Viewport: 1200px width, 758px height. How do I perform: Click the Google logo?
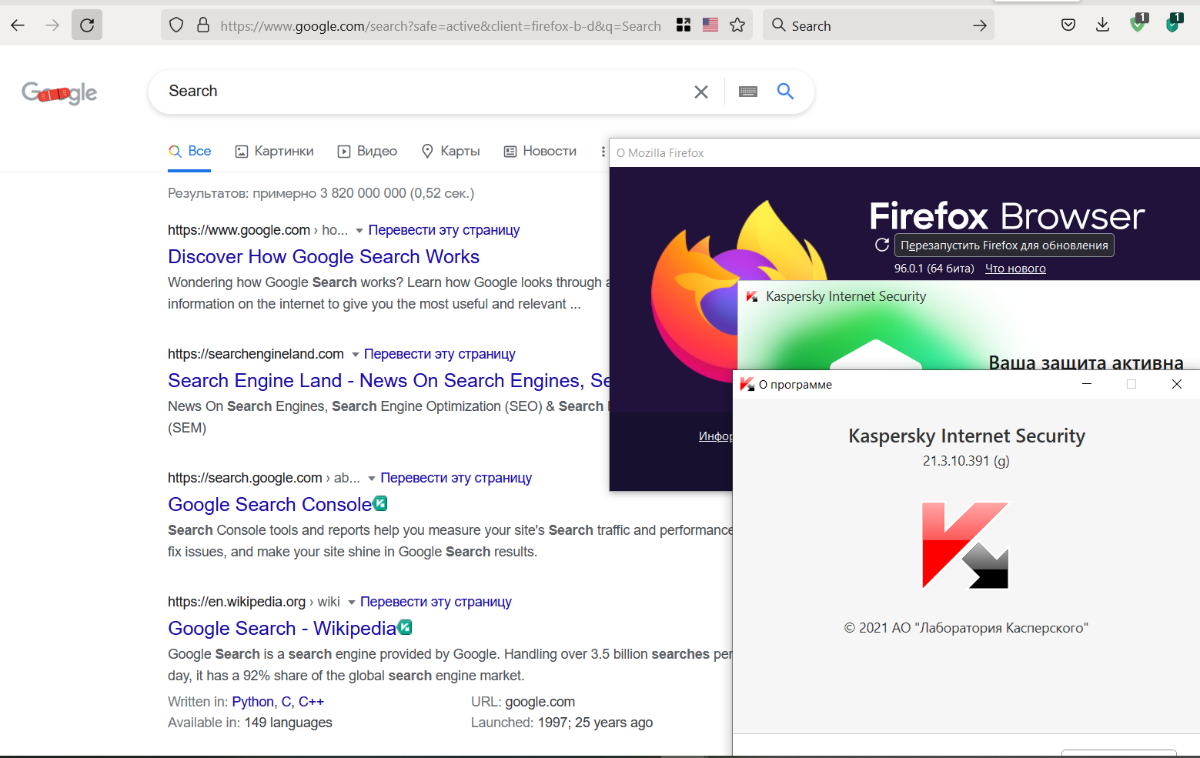(x=59, y=94)
